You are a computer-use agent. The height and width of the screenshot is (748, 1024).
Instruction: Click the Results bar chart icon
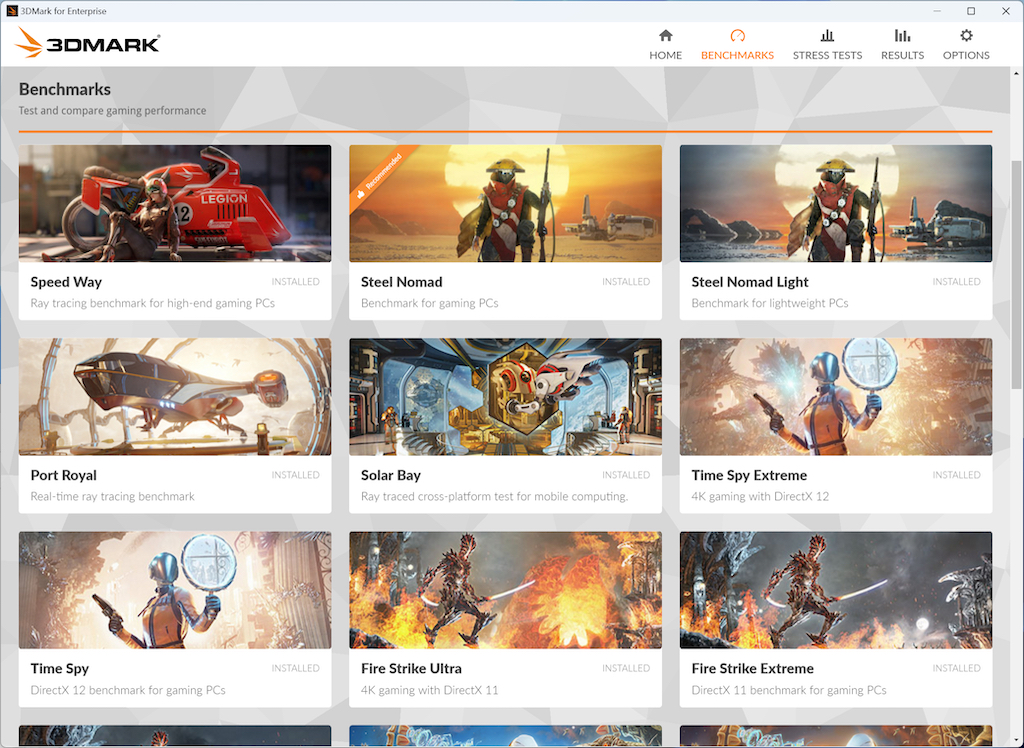click(x=902, y=35)
